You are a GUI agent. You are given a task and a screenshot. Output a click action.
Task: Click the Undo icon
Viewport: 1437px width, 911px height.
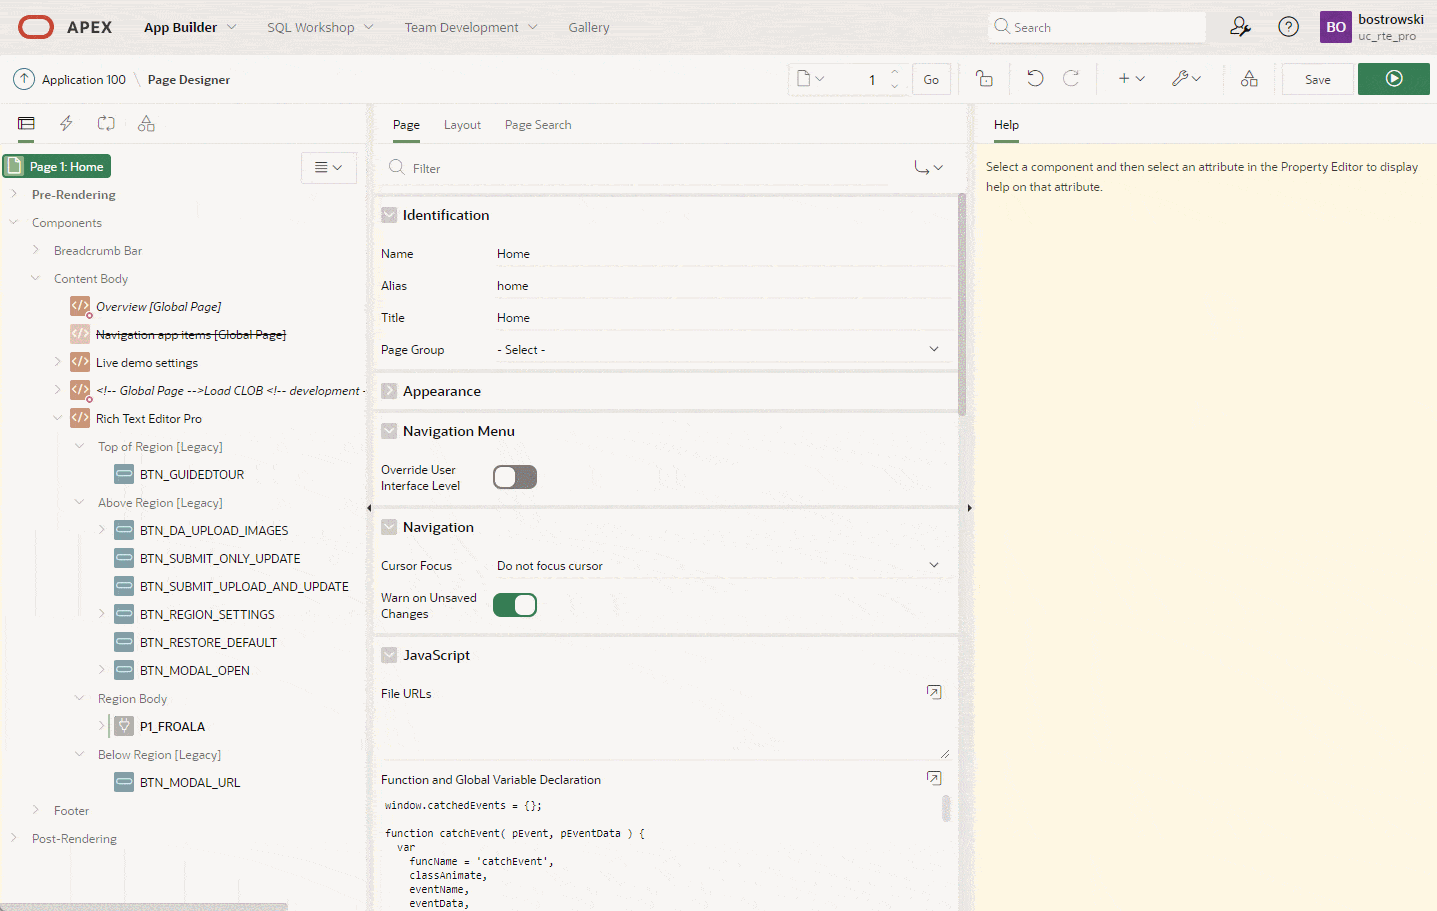(1035, 79)
